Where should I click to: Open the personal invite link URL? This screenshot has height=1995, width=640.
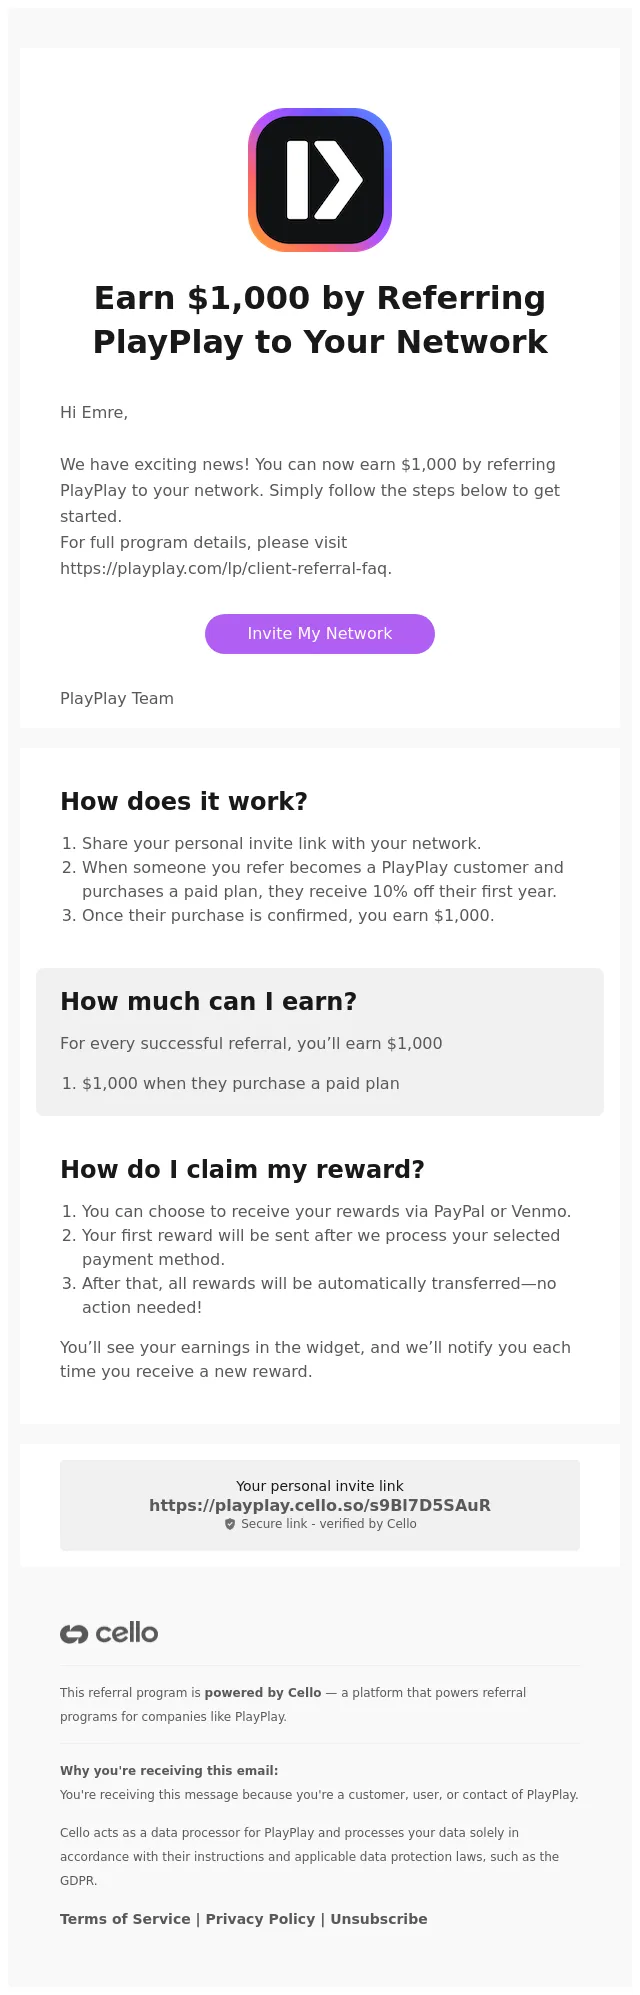(320, 1505)
